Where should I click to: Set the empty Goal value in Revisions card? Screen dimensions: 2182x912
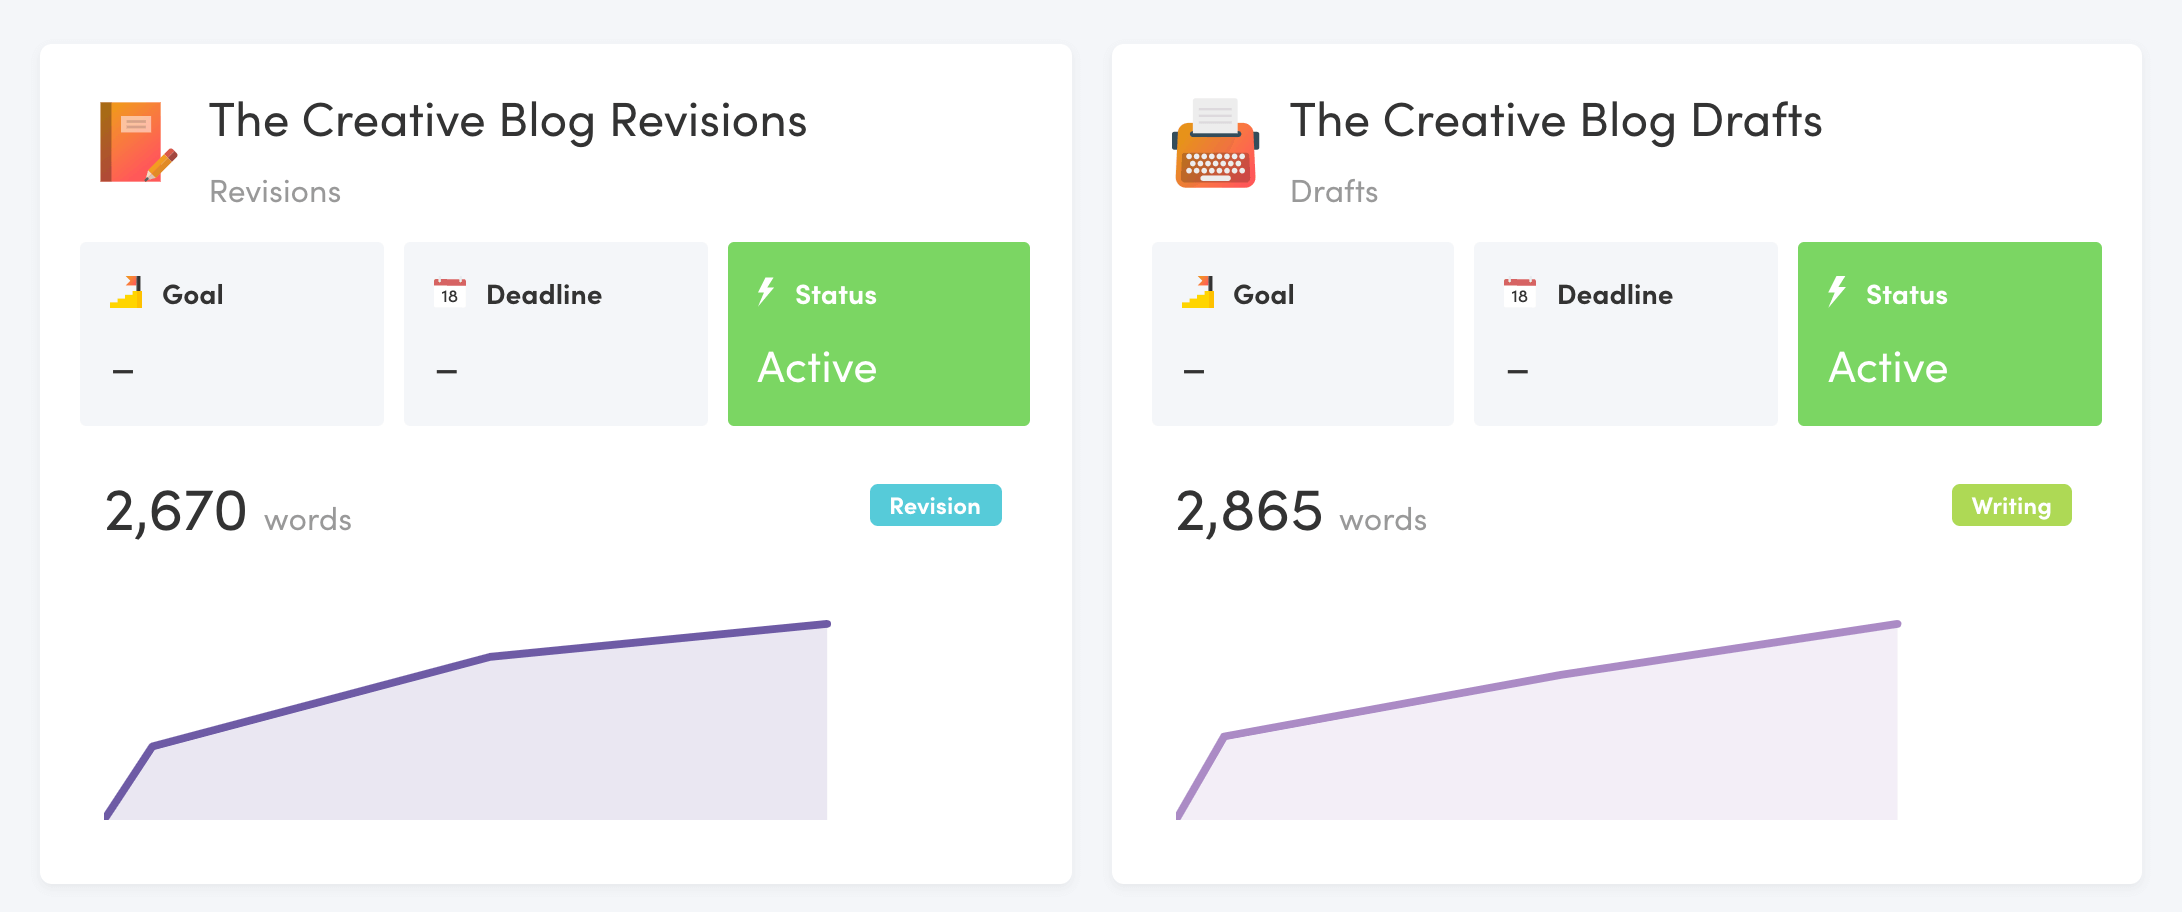click(123, 371)
